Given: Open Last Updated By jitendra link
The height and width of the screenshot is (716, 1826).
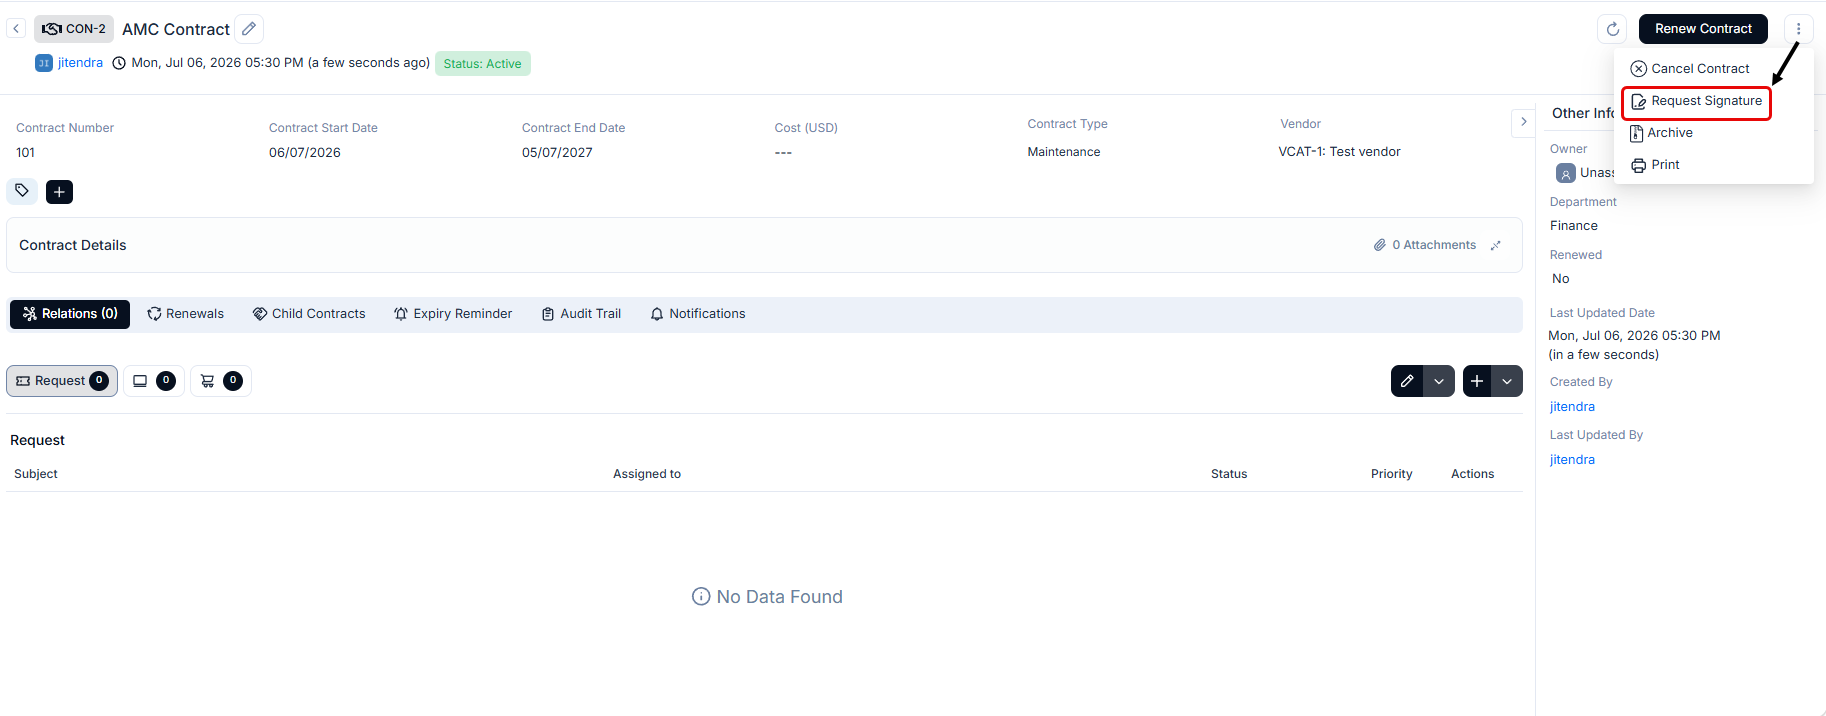Looking at the screenshot, I should pyautogui.click(x=1572, y=460).
